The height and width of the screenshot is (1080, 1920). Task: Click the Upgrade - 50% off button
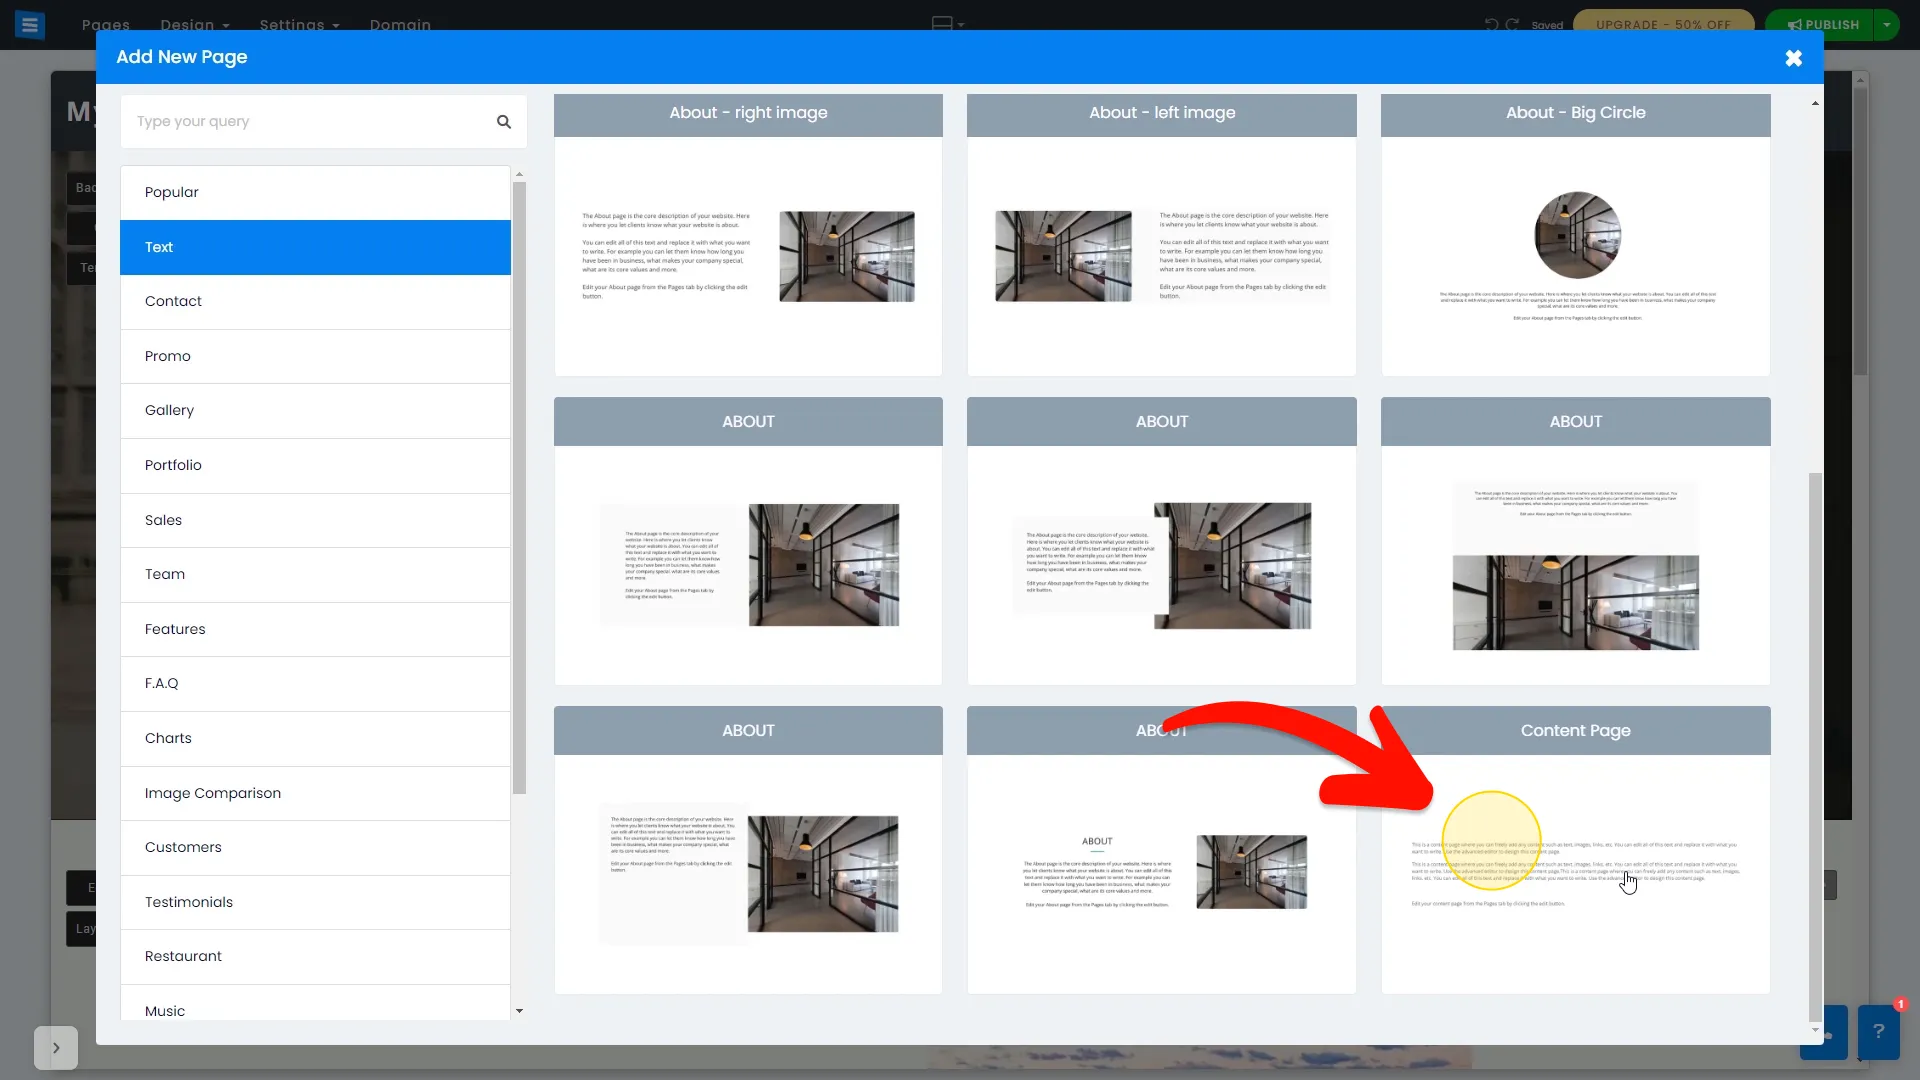pyautogui.click(x=1663, y=24)
